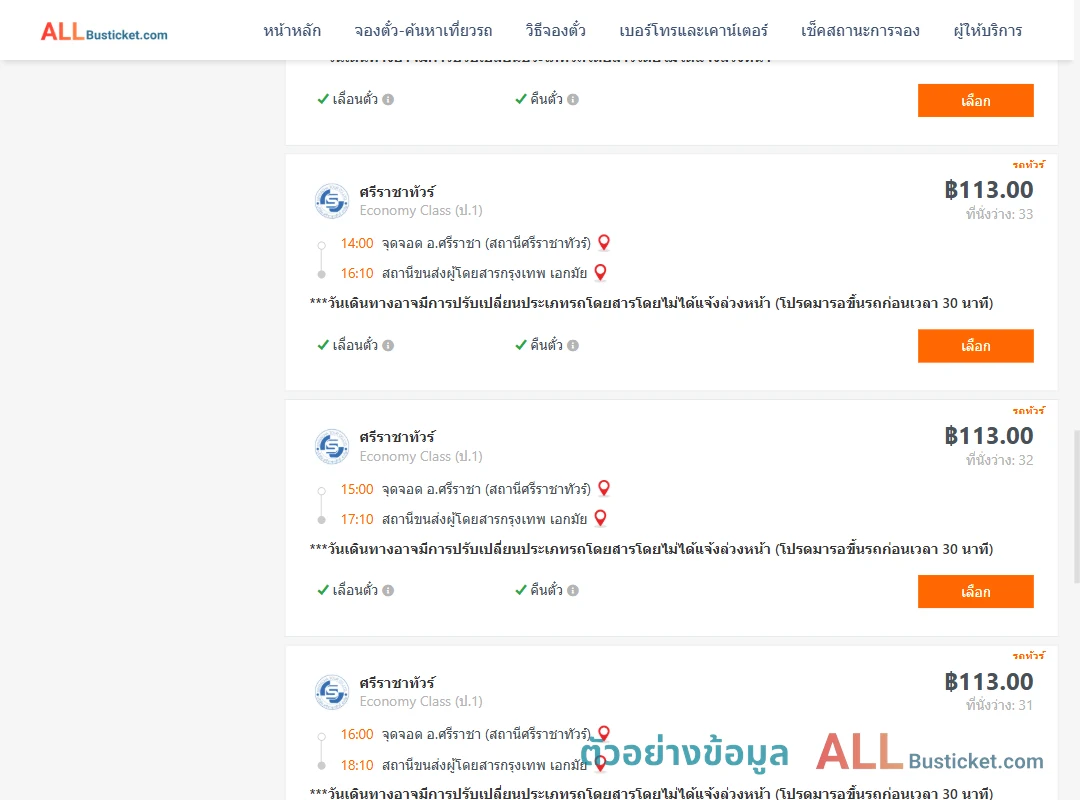Click Economy Class (ป.1) on 14:00 trip
The image size is (1080, 800).
point(421,210)
